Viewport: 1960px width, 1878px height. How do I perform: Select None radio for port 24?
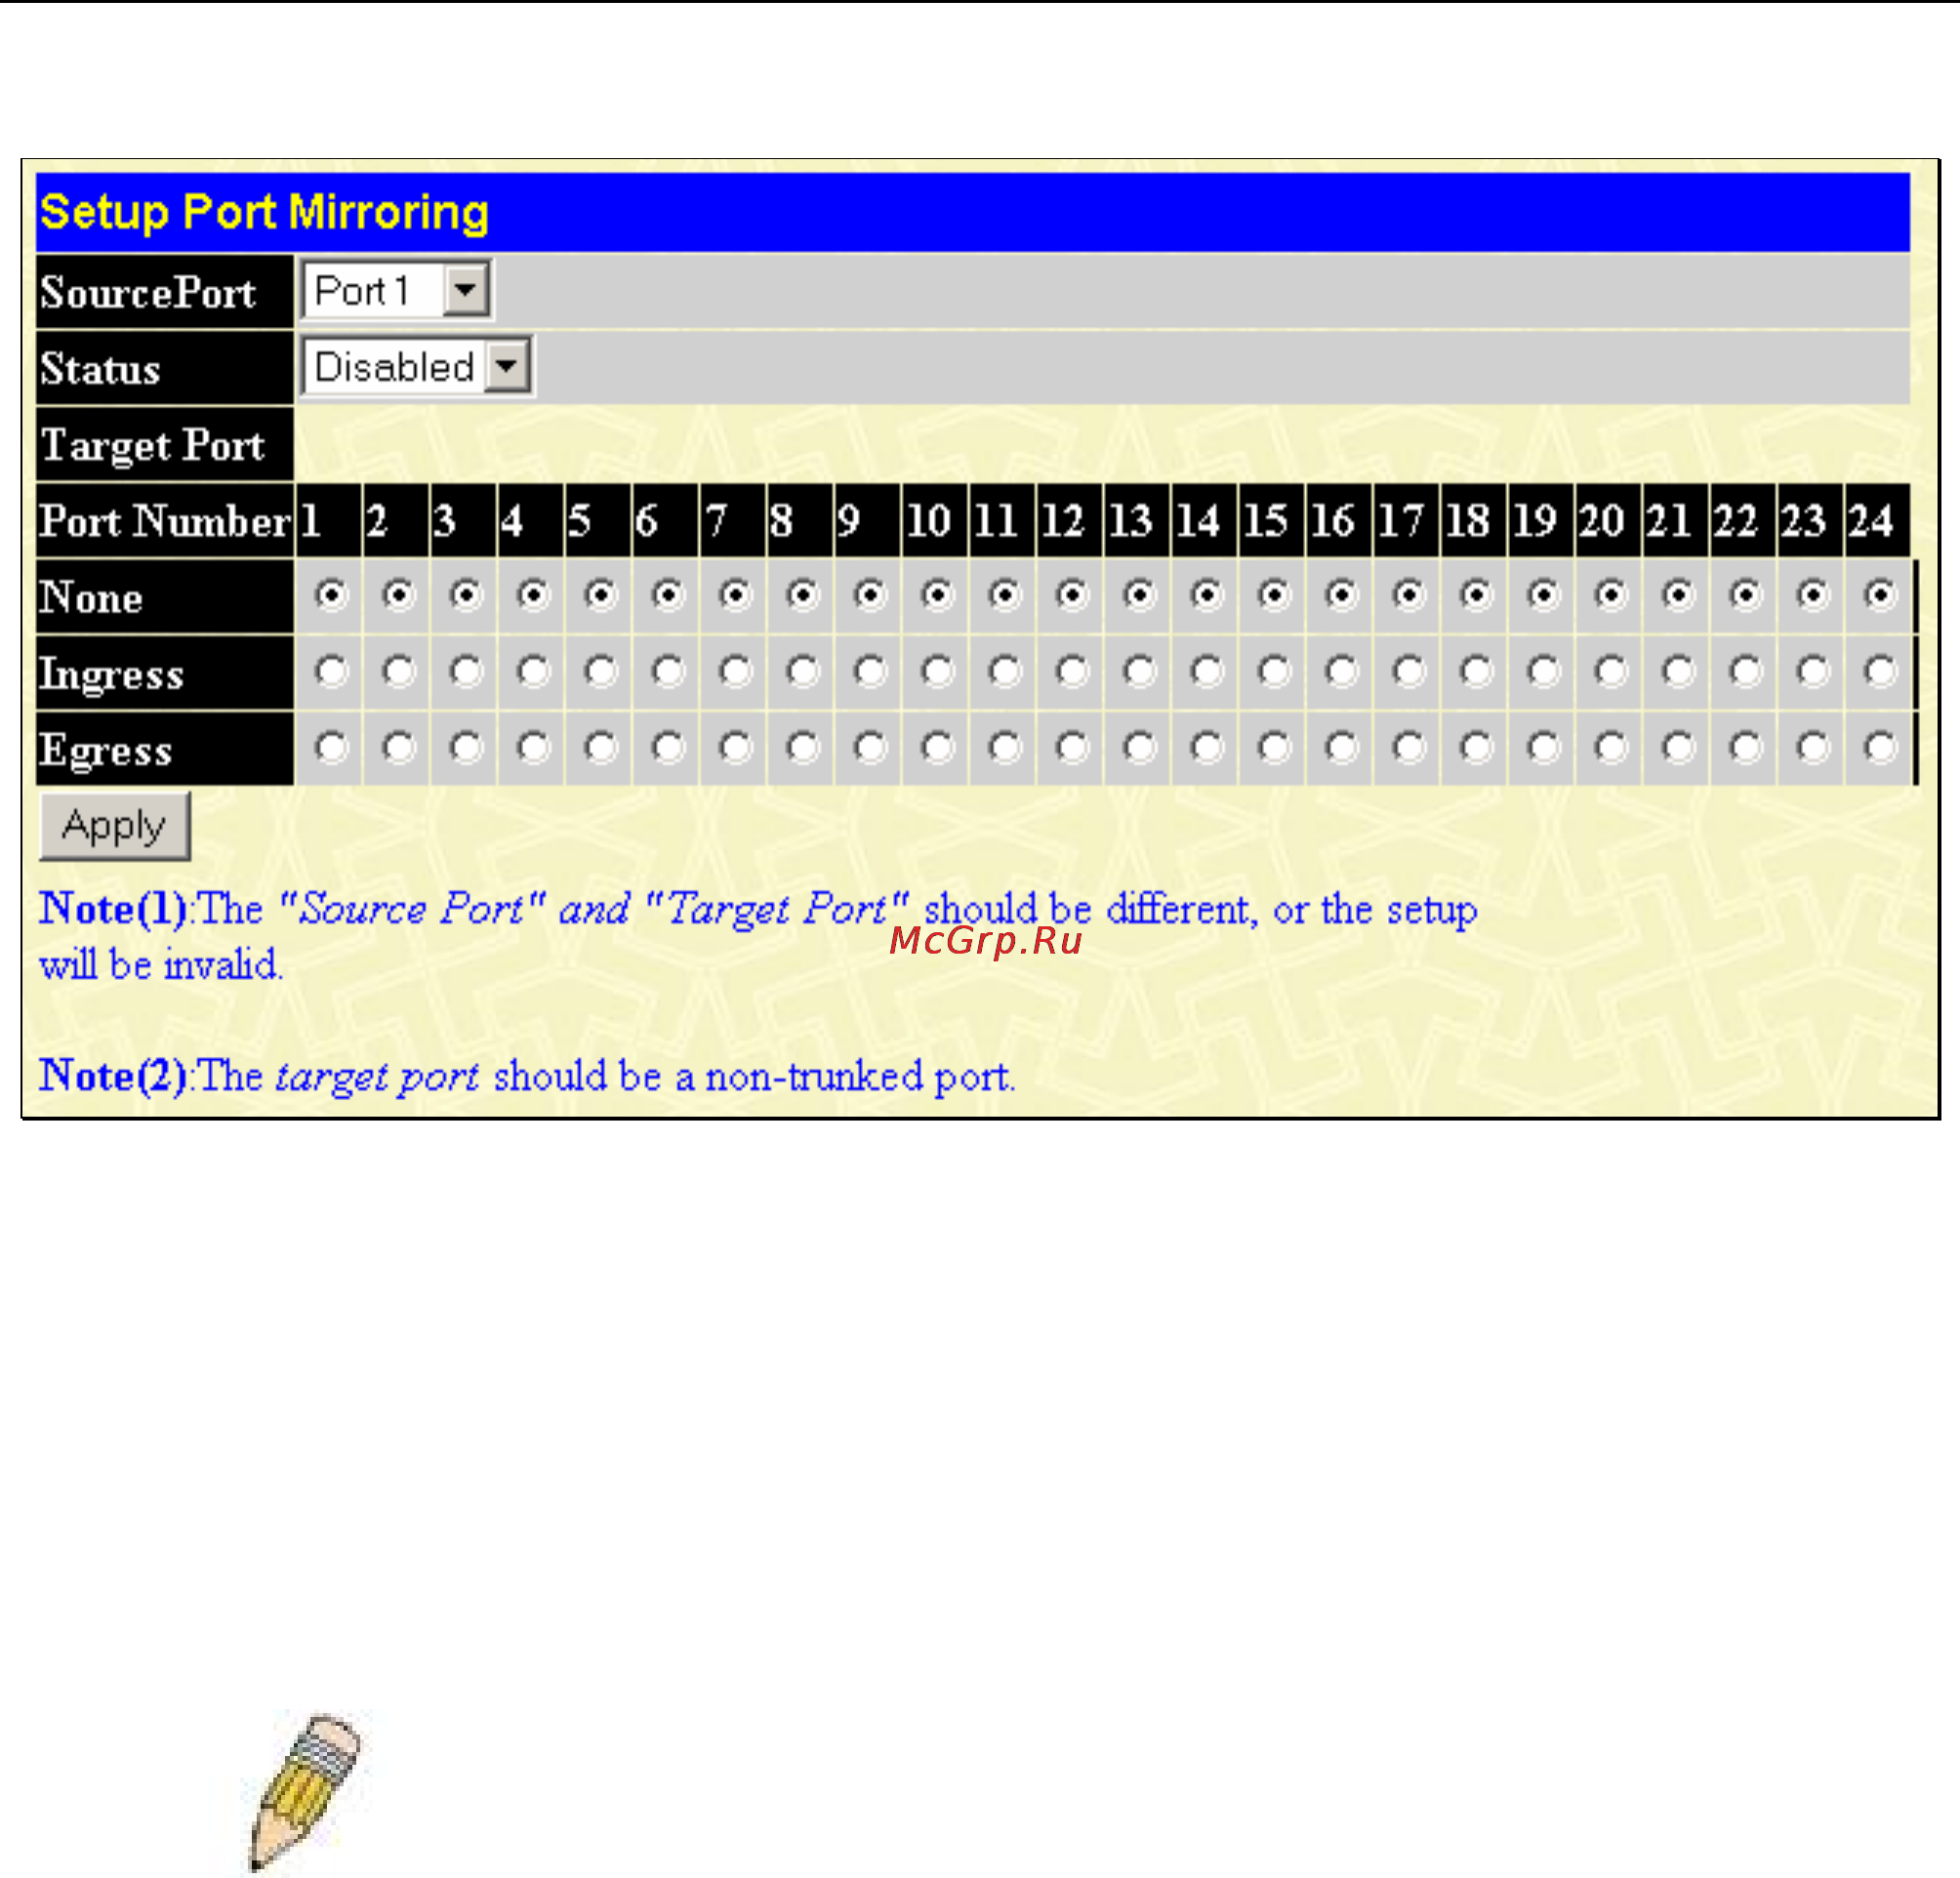coord(1880,596)
